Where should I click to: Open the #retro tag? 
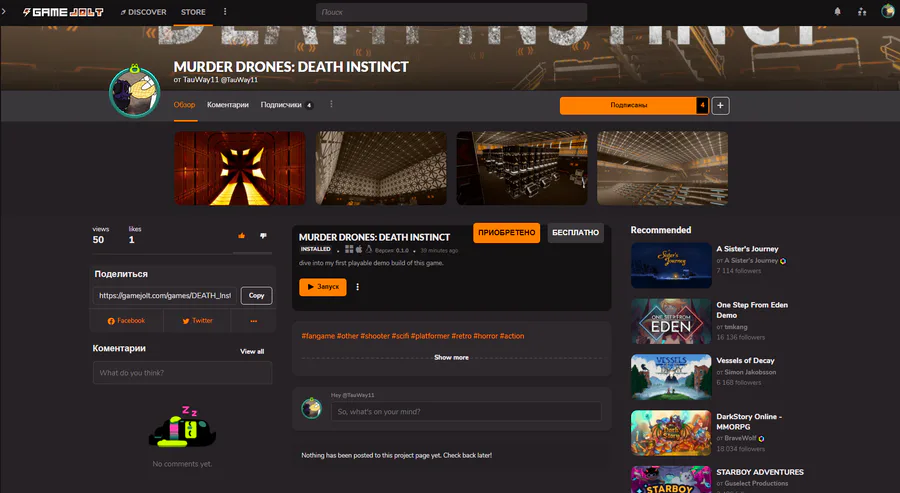coord(461,336)
